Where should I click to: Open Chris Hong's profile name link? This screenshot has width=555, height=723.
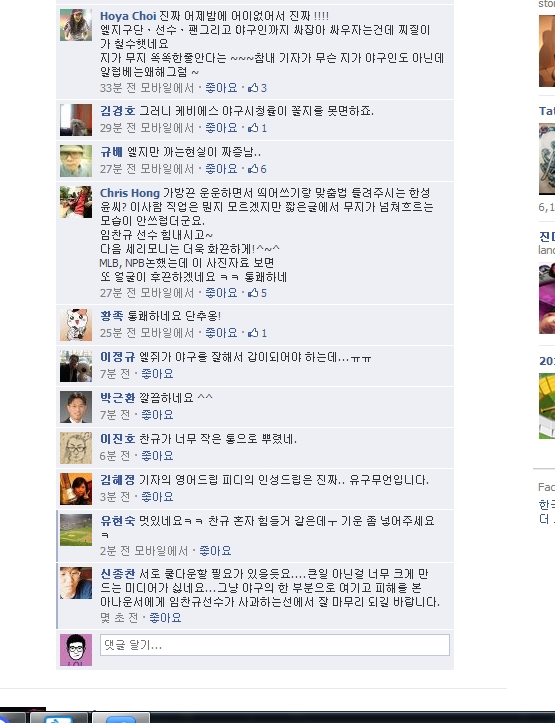pyautogui.click(x=130, y=193)
